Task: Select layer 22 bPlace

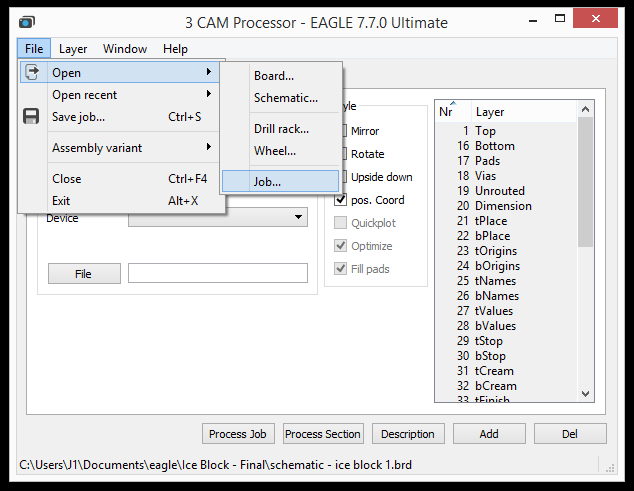Action: pos(506,235)
